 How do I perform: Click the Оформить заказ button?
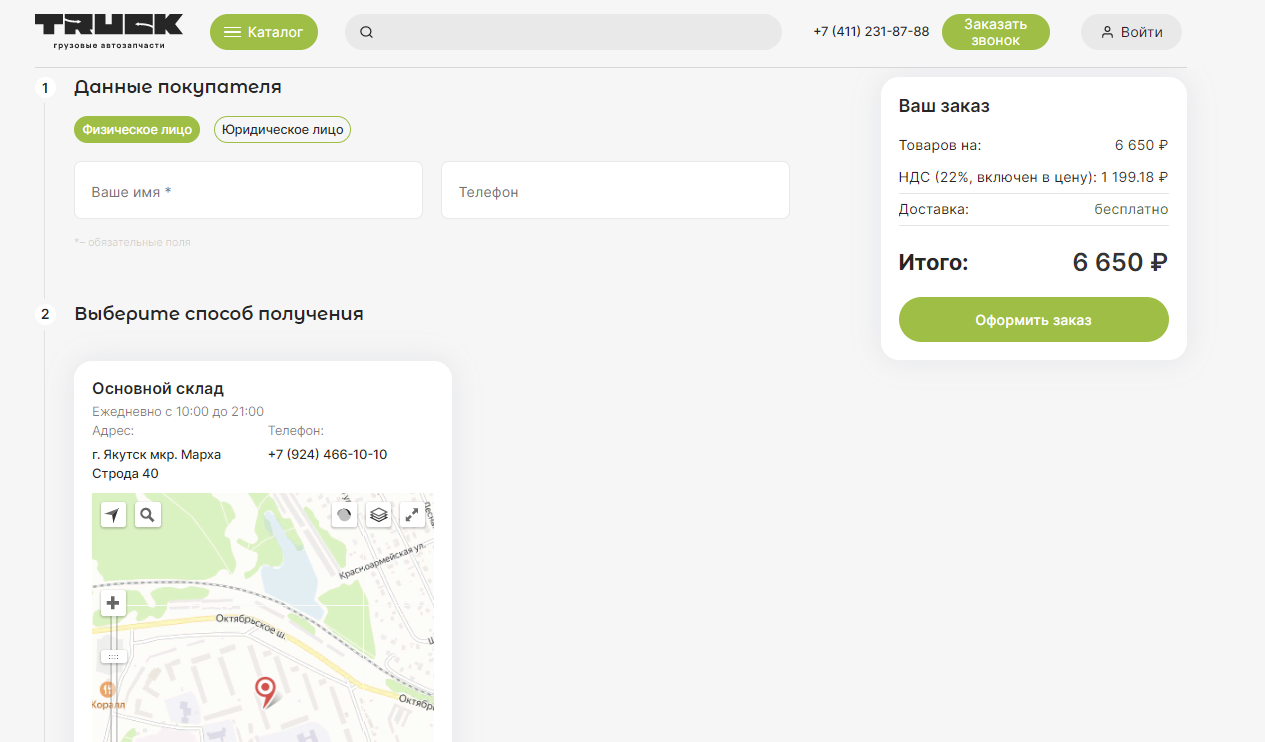point(1033,320)
